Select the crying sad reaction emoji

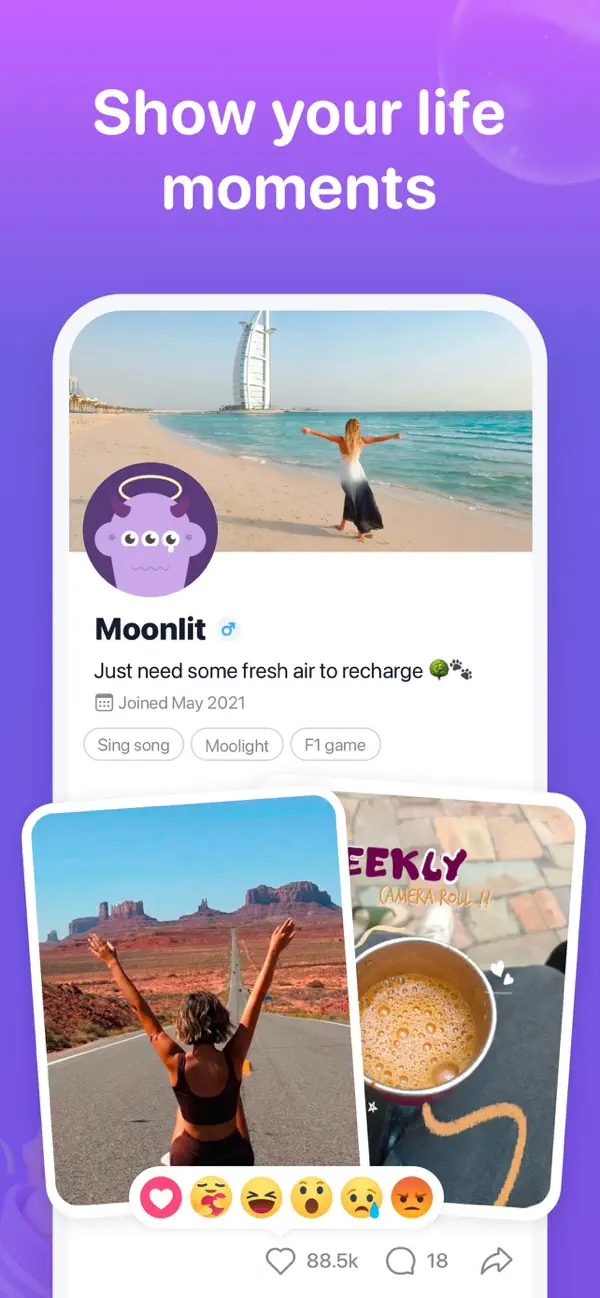point(361,1197)
